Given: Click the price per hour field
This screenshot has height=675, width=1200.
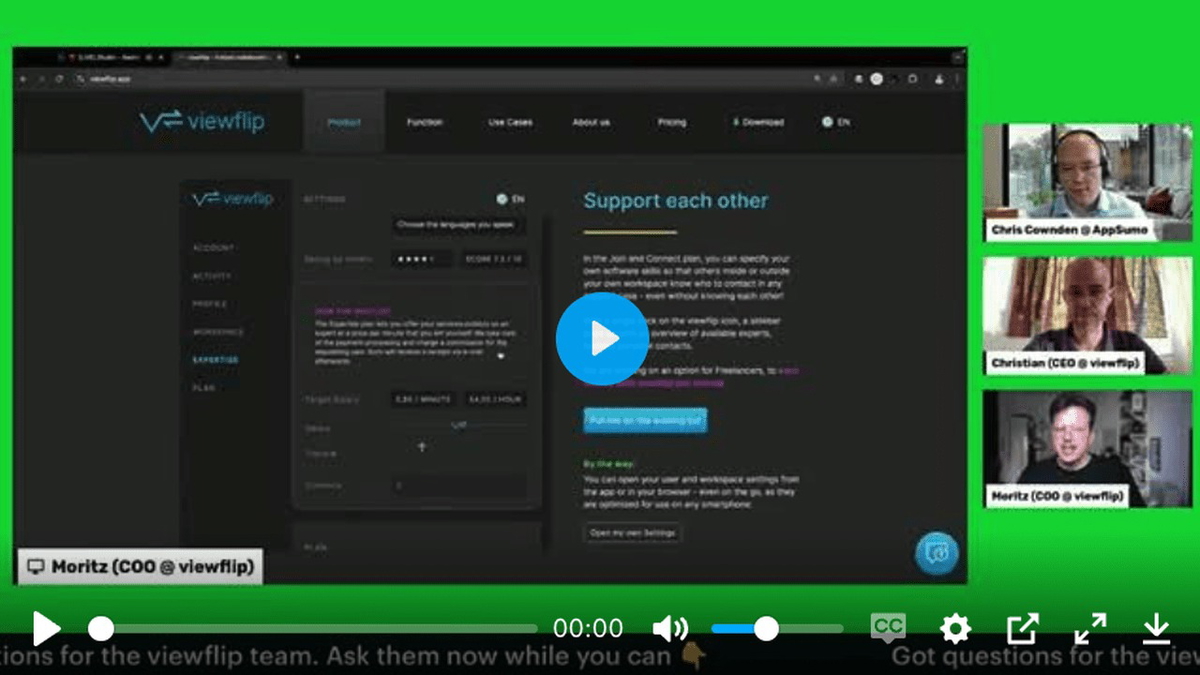Looking at the screenshot, I should [x=495, y=399].
